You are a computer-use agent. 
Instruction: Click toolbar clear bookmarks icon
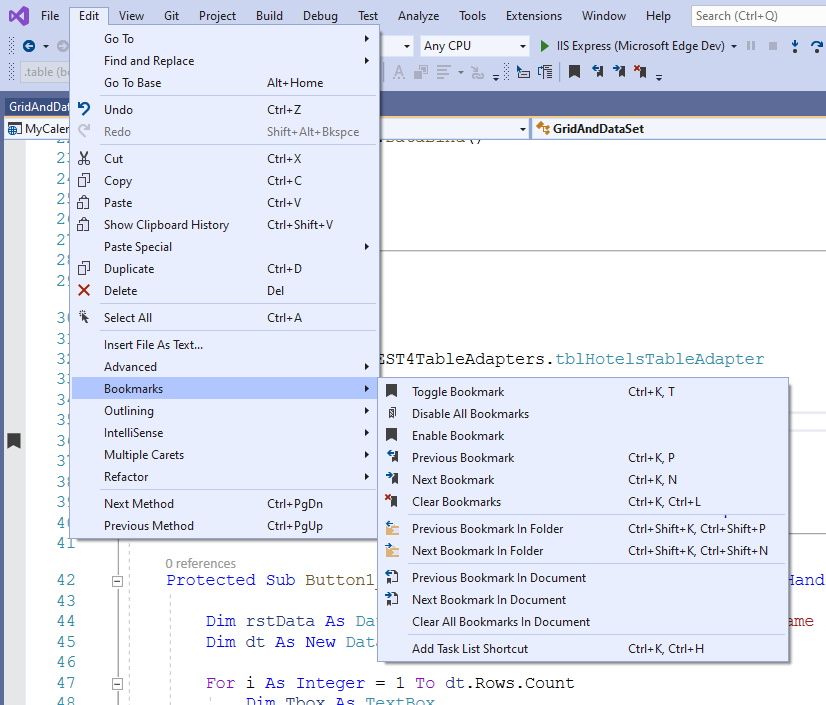[640, 71]
